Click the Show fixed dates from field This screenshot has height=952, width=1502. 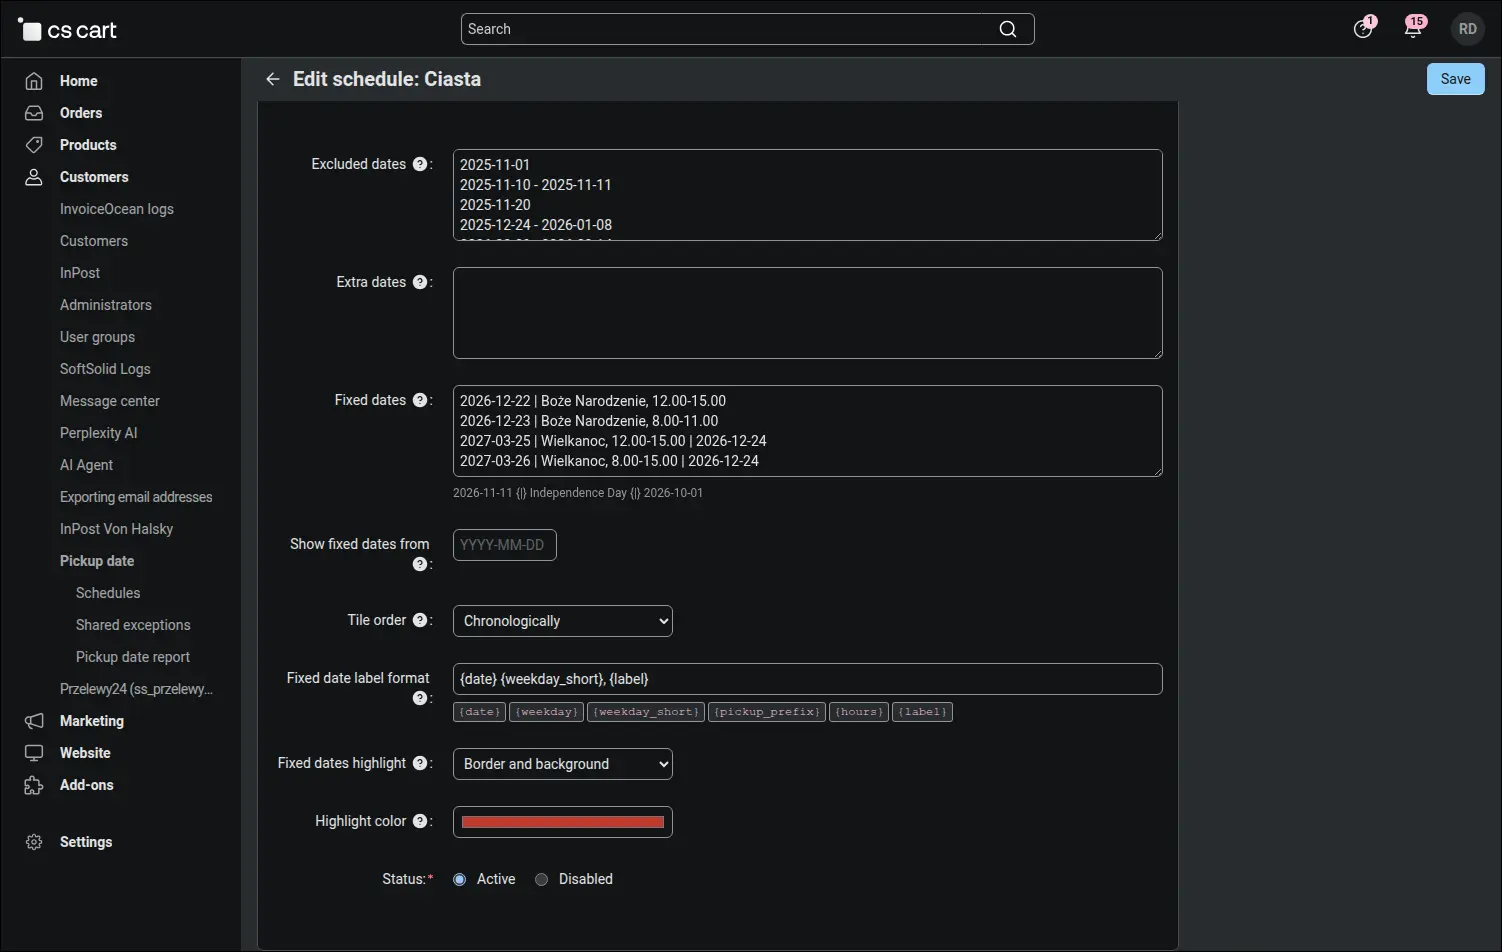pos(505,545)
